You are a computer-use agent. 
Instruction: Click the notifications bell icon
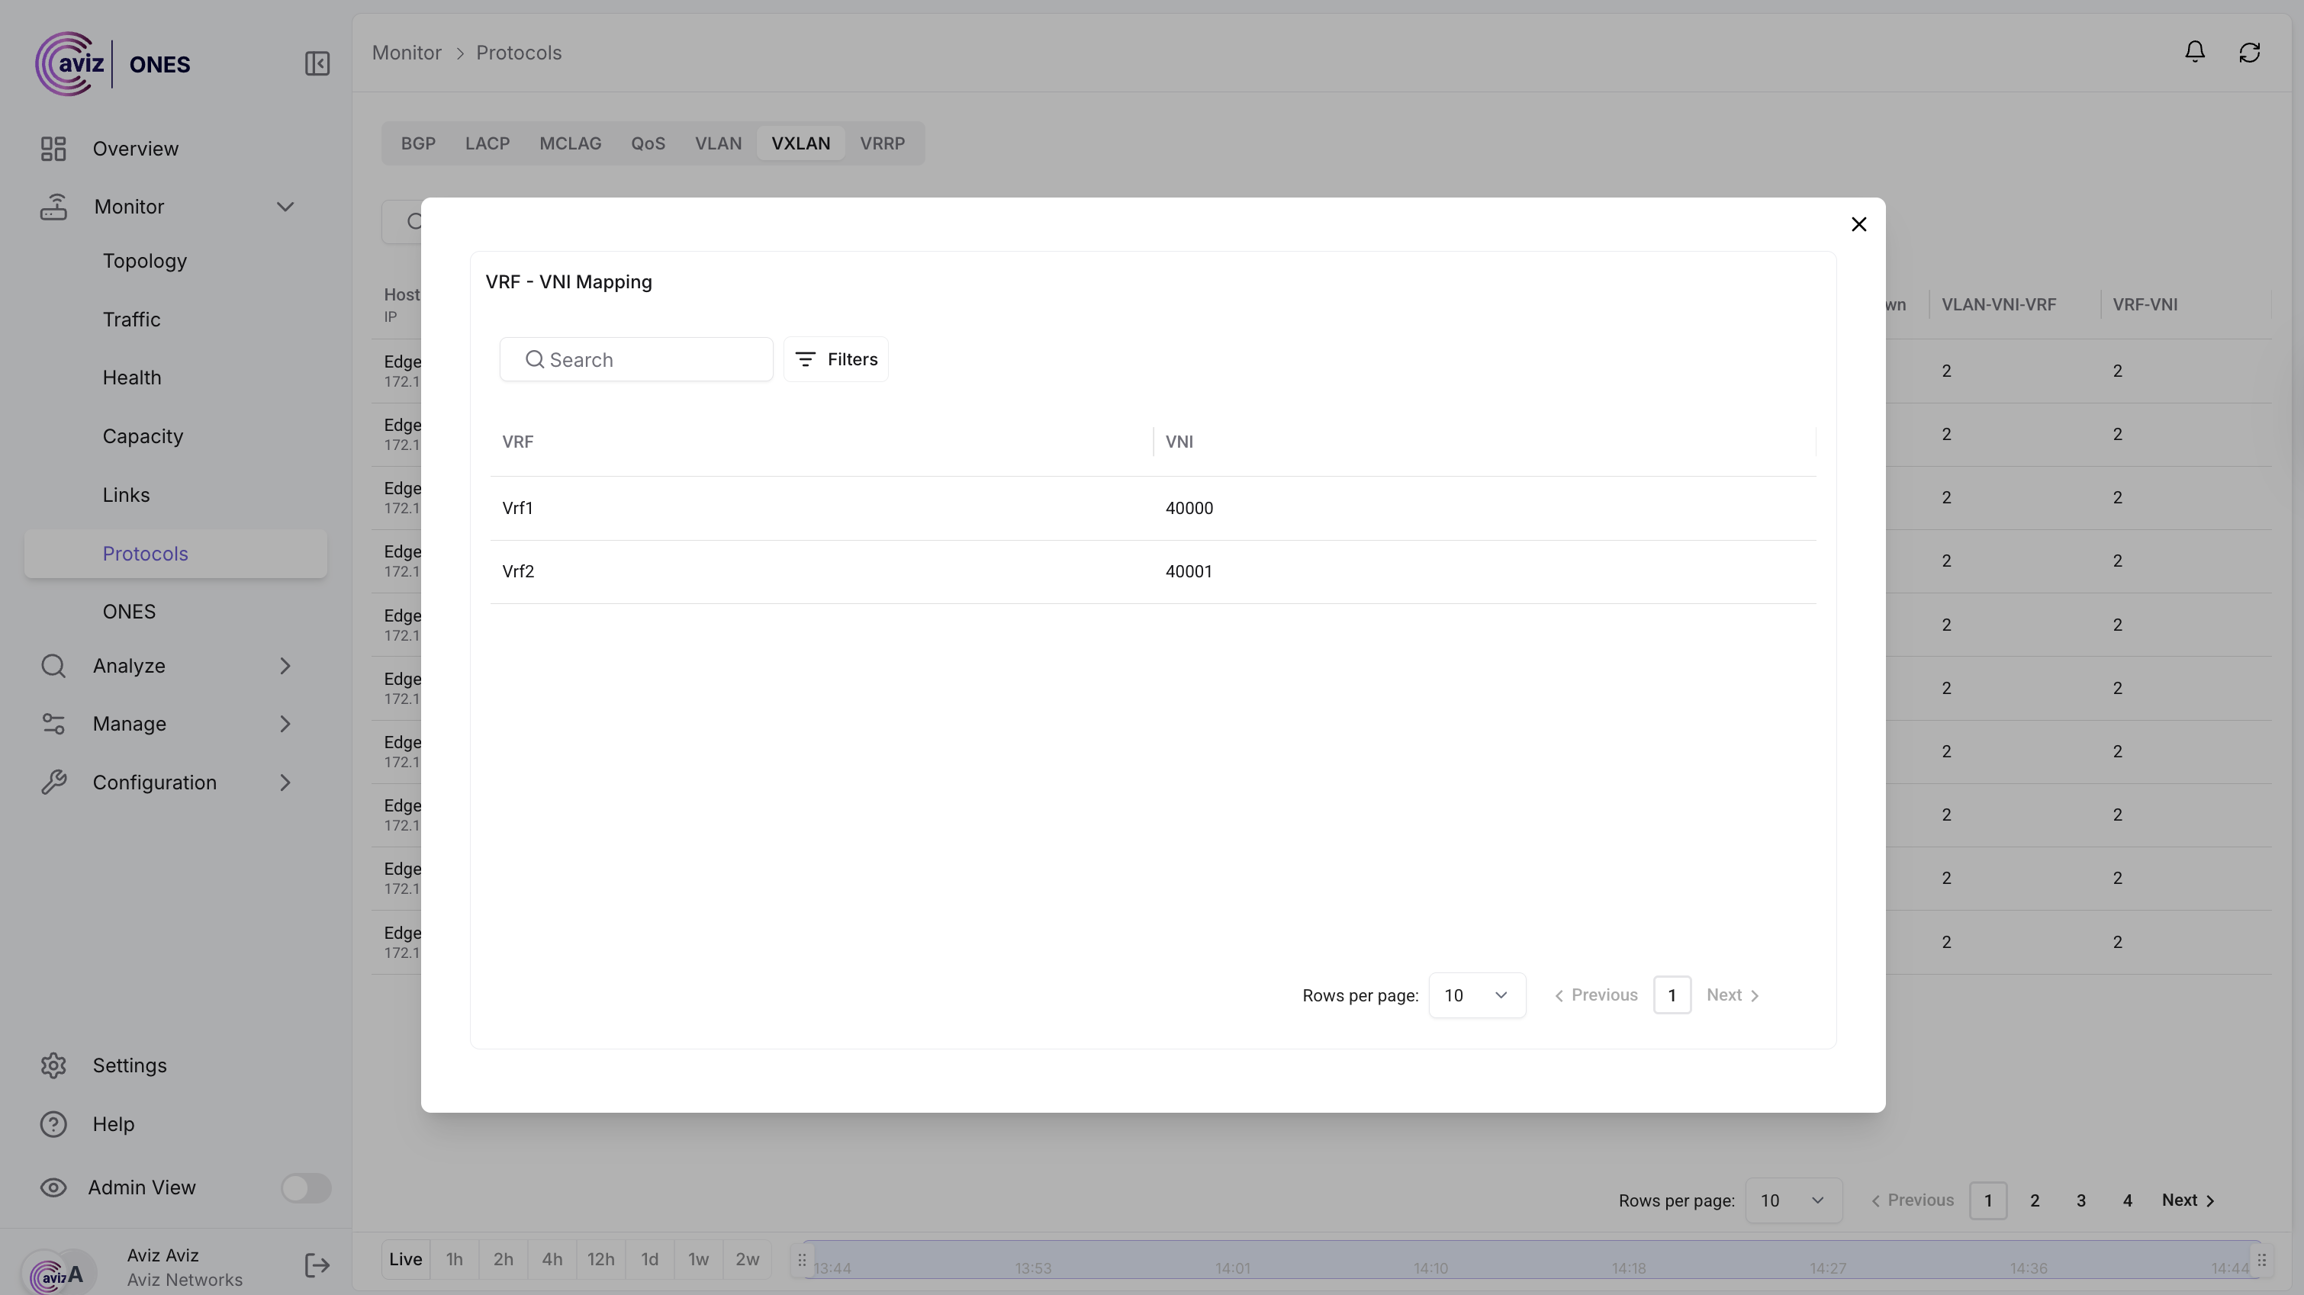(2194, 52)
